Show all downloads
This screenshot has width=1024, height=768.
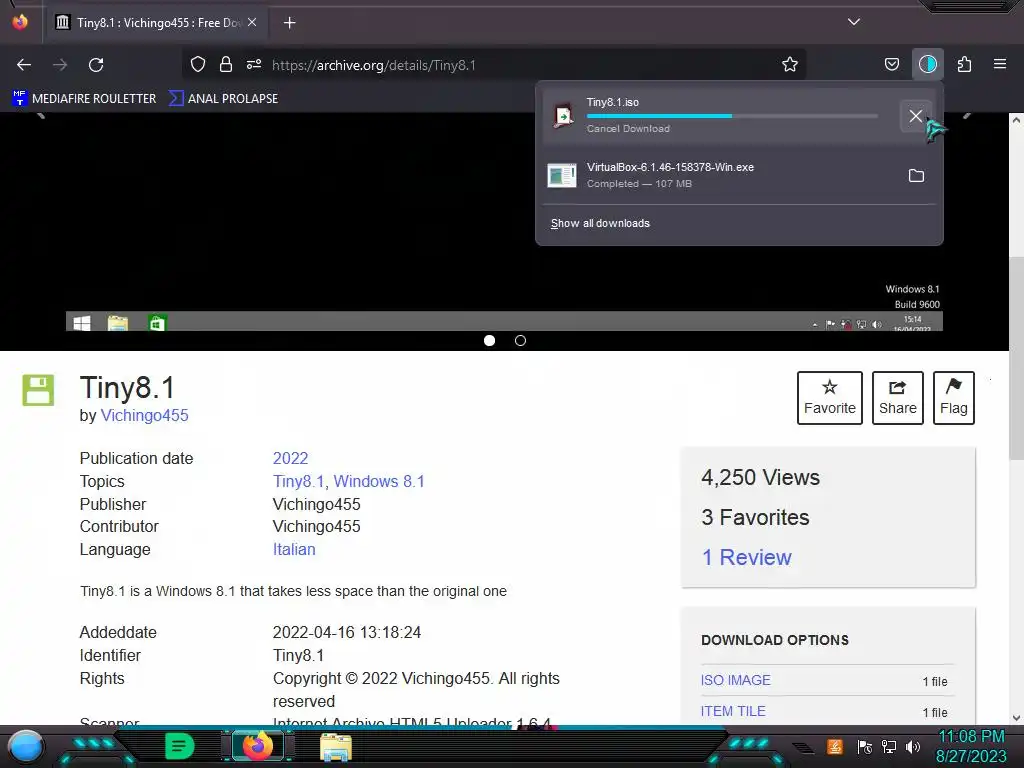tap(600, 223)
